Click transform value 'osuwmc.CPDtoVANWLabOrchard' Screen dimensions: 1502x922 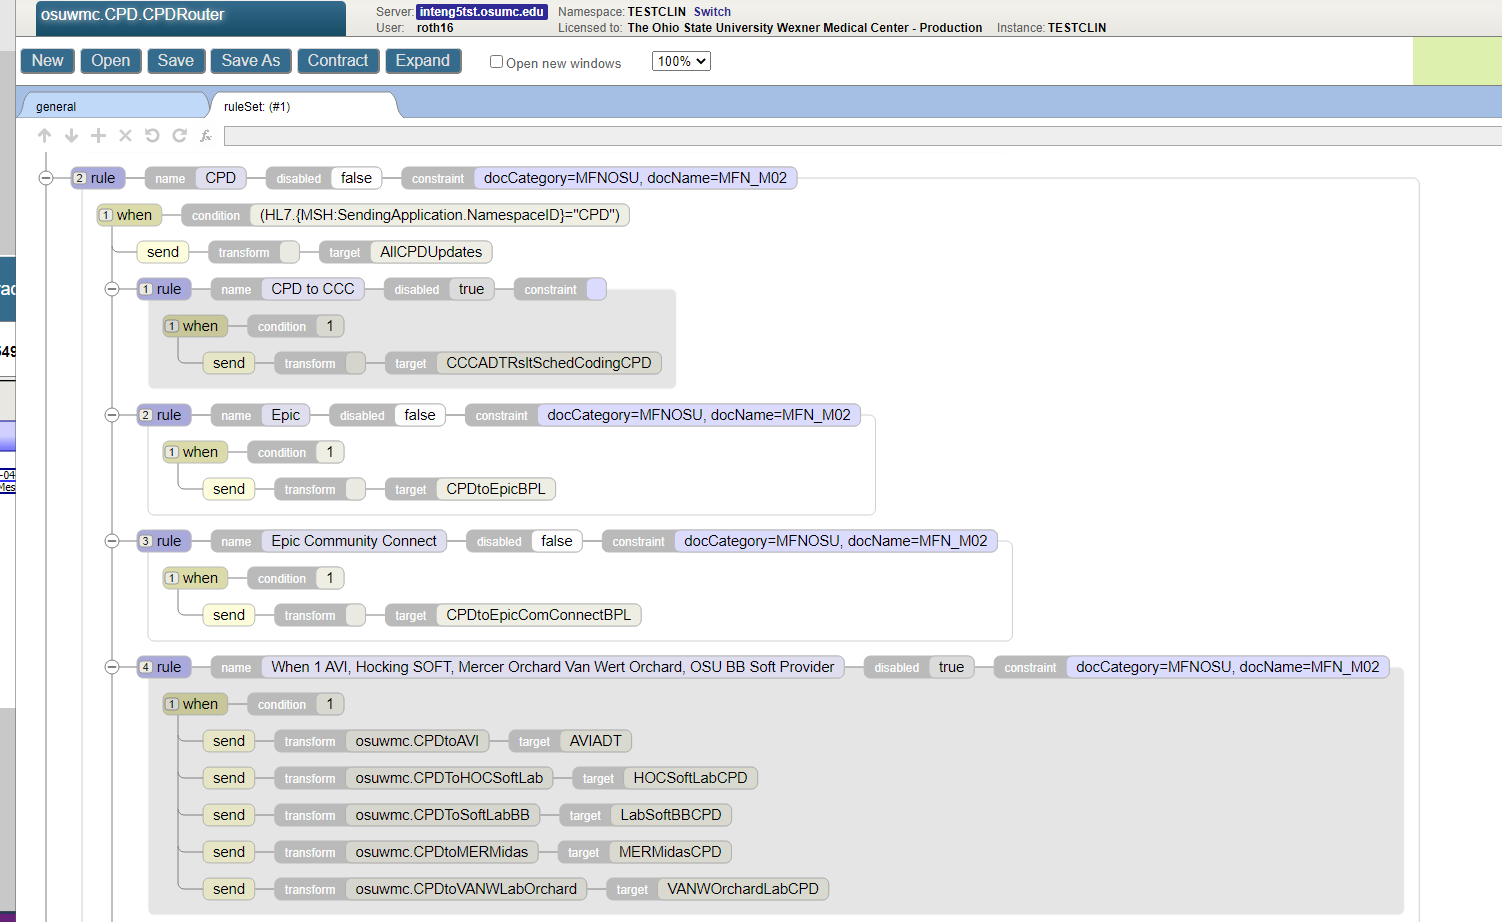coord(466,889)
